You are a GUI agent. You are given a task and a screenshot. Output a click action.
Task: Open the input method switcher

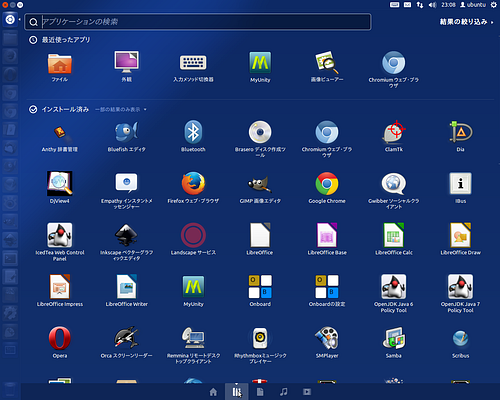coord(193,62)
